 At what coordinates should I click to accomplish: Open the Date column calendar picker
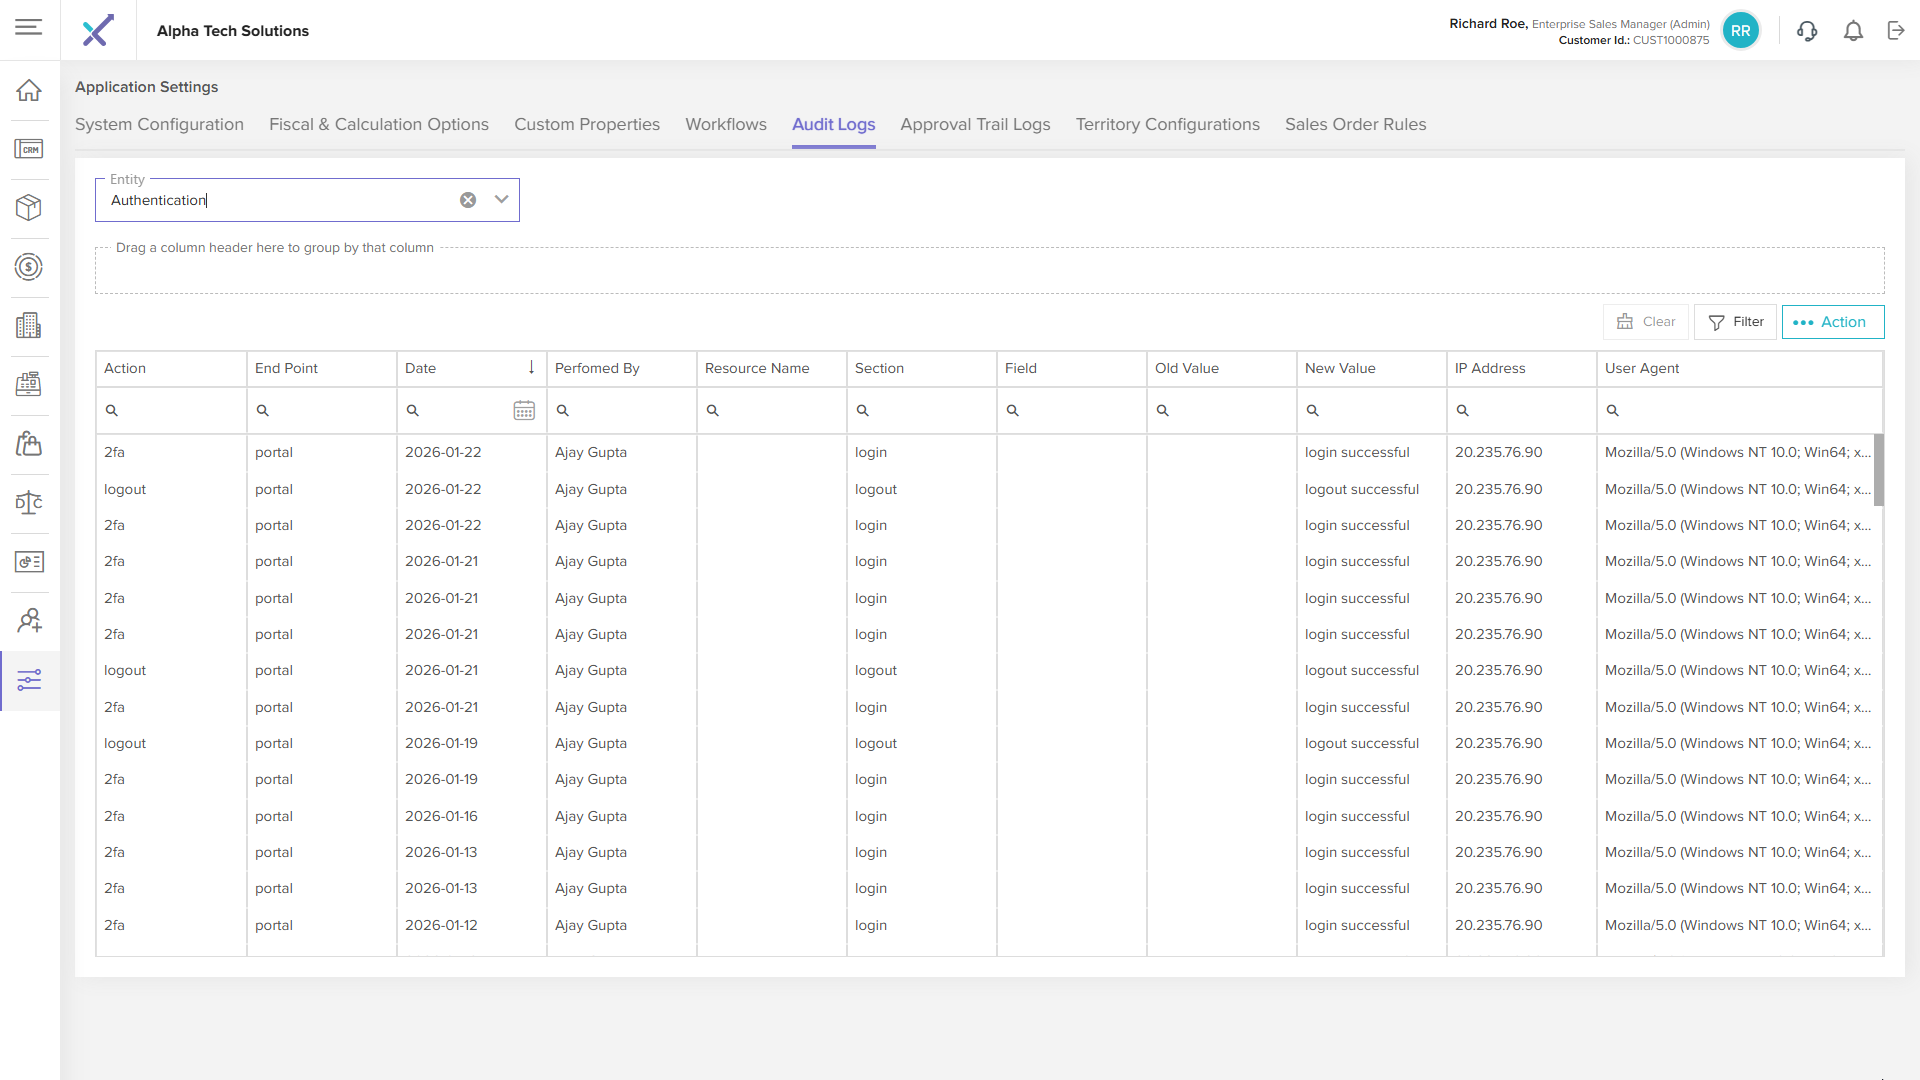click(524, 410)
